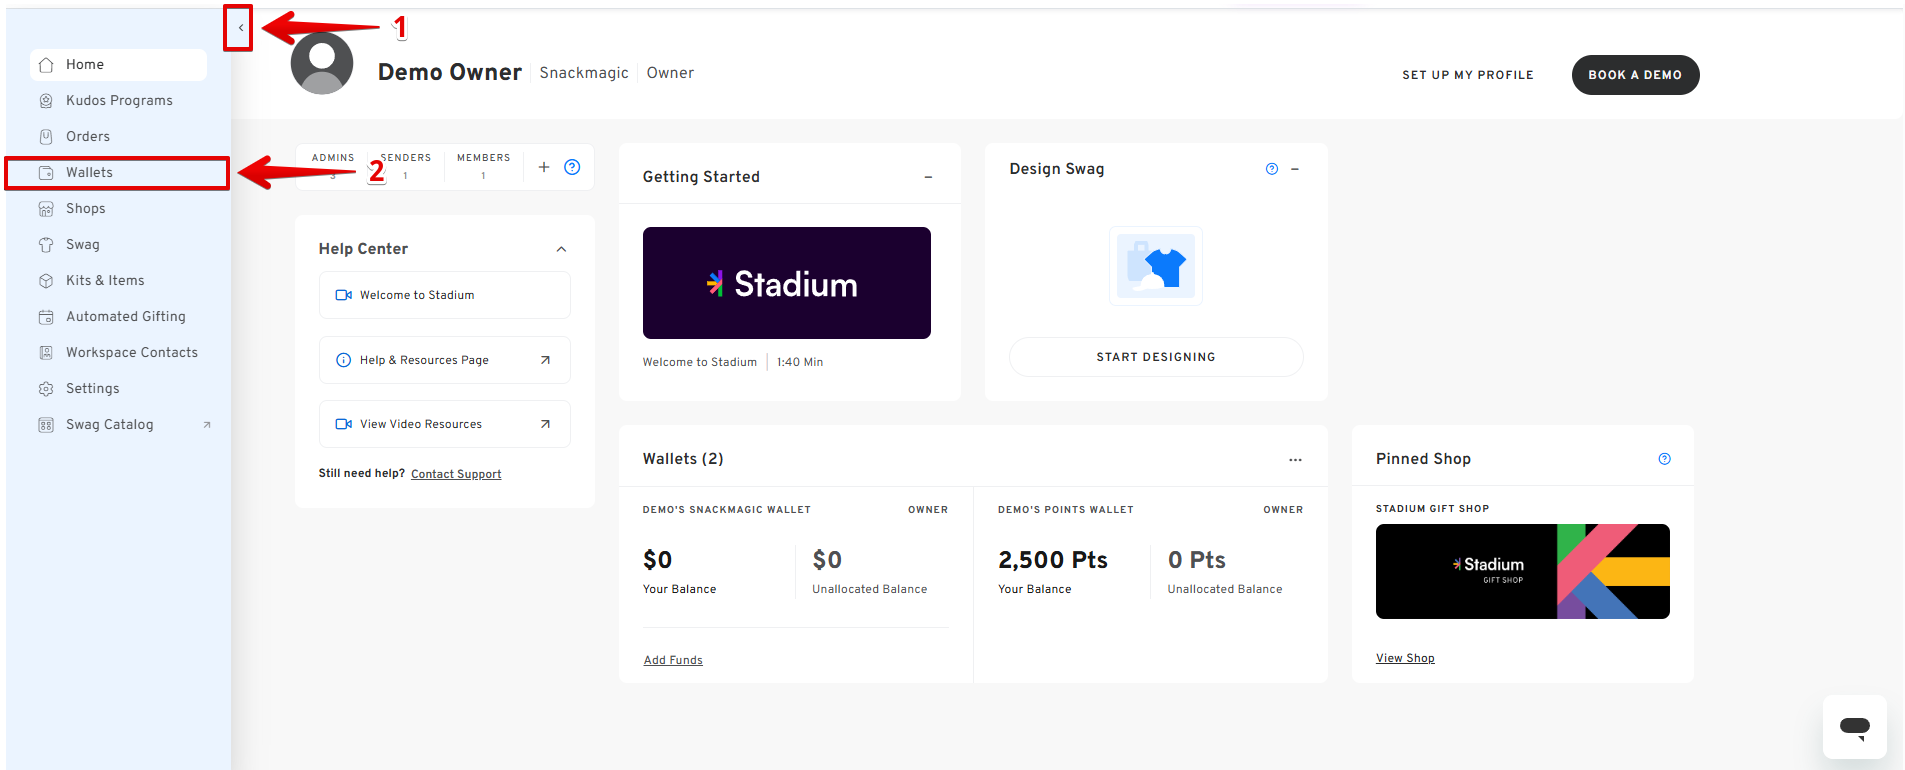The image size is (1905, 770).
Task: Click the plus icon beside Members
Action: [x=544, y=167]
